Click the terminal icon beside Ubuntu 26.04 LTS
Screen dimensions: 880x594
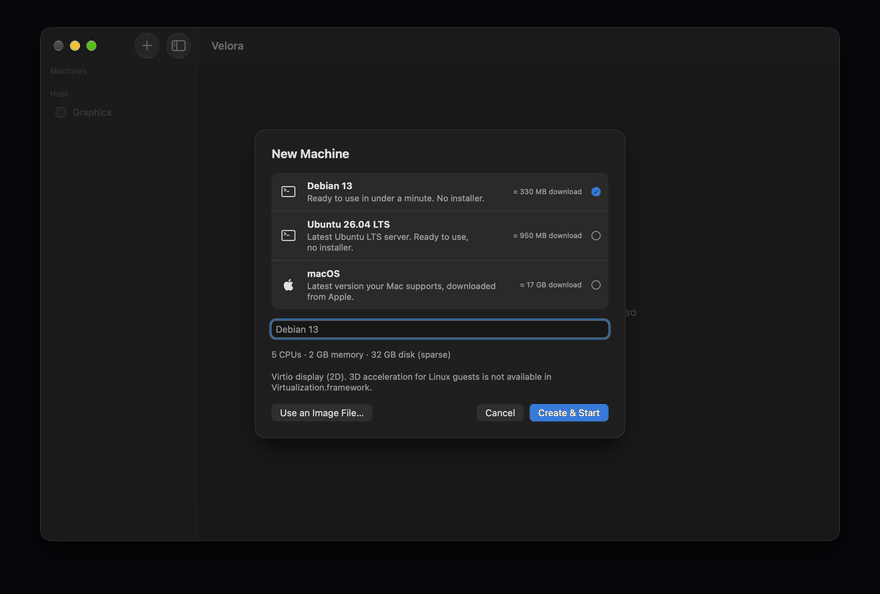pos(288,235)
